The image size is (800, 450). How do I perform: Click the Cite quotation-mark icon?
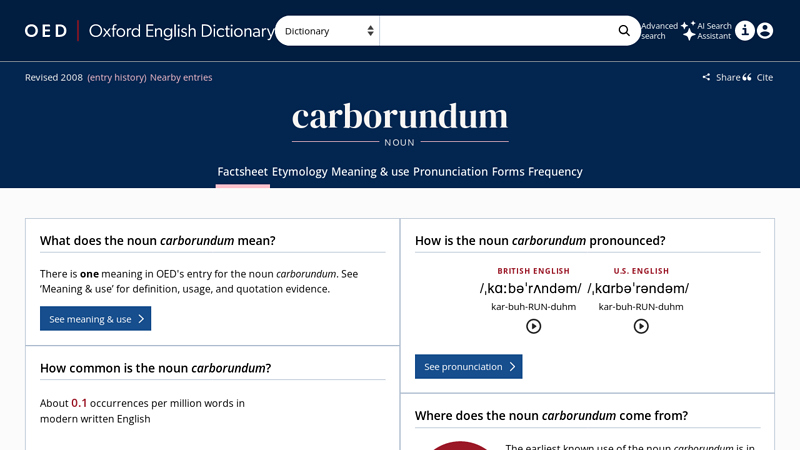(747, 77)
